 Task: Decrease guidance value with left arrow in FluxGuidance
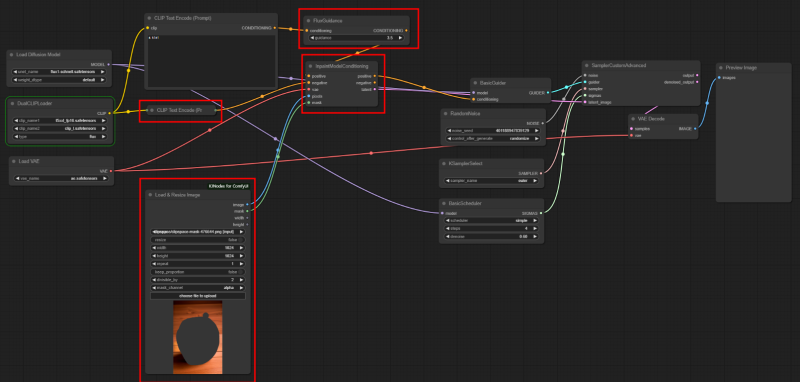click(312, 38)
